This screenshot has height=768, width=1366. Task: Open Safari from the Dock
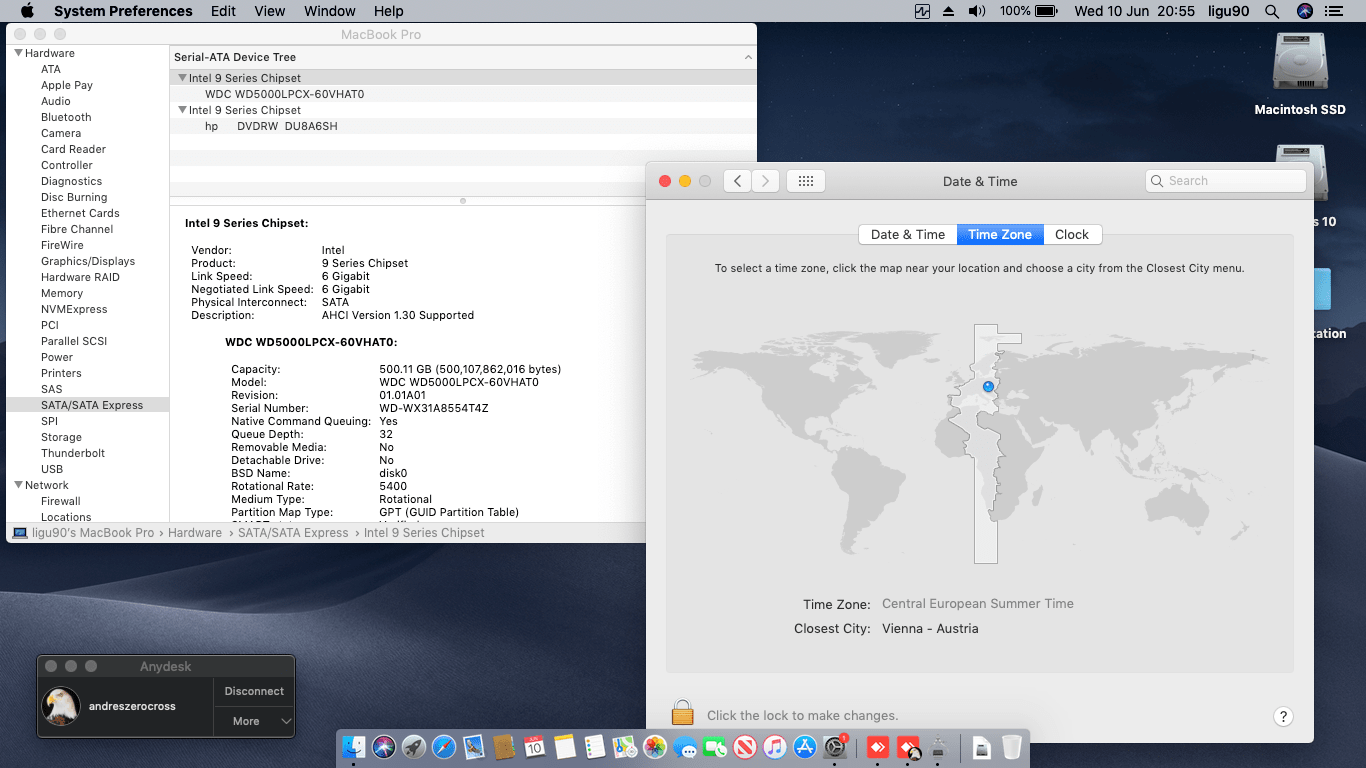click(444, 747)
